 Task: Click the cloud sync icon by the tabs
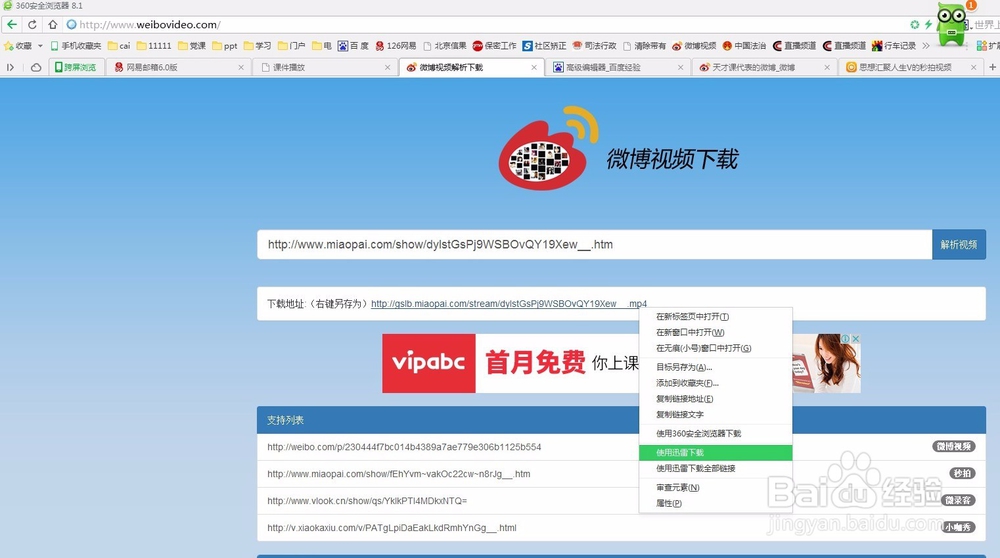(x=36, y=67)
